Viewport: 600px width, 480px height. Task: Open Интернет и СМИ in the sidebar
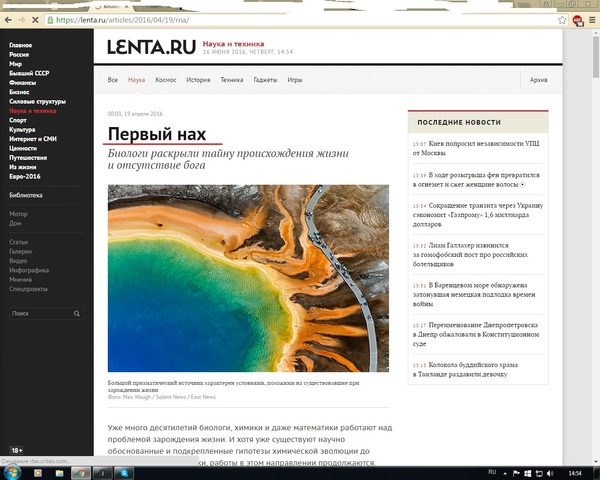tap(33, 139)
